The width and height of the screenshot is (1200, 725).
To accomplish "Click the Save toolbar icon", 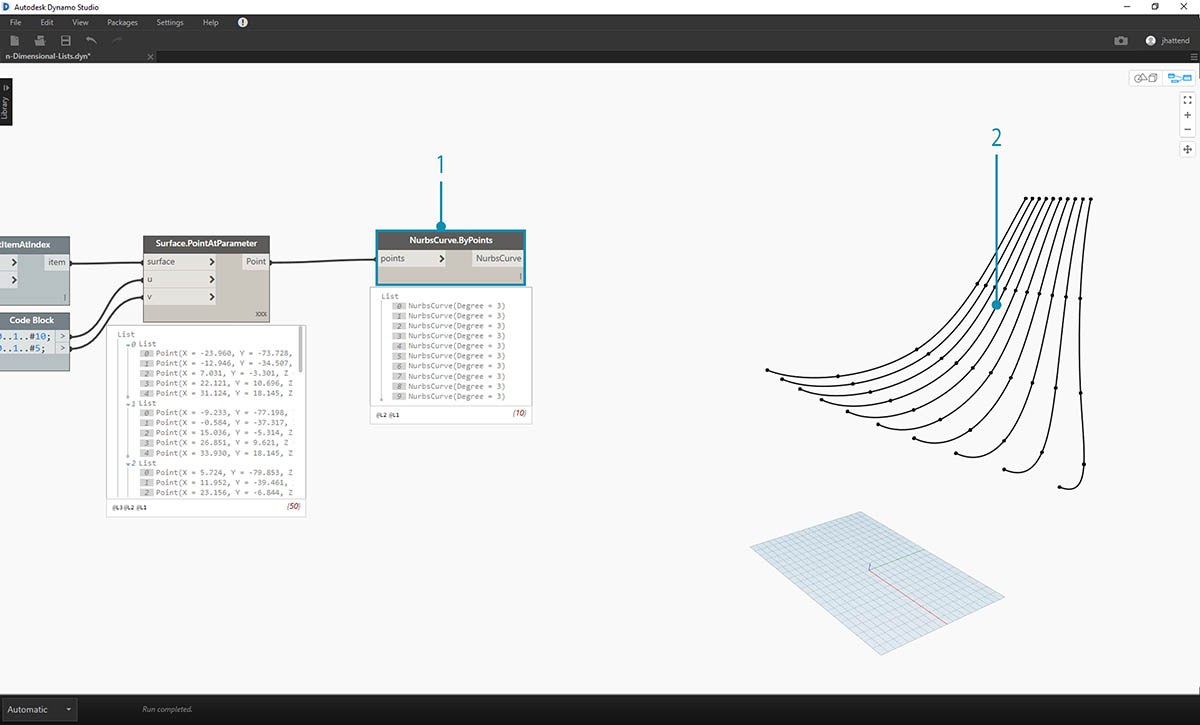I will click(66, 40).
